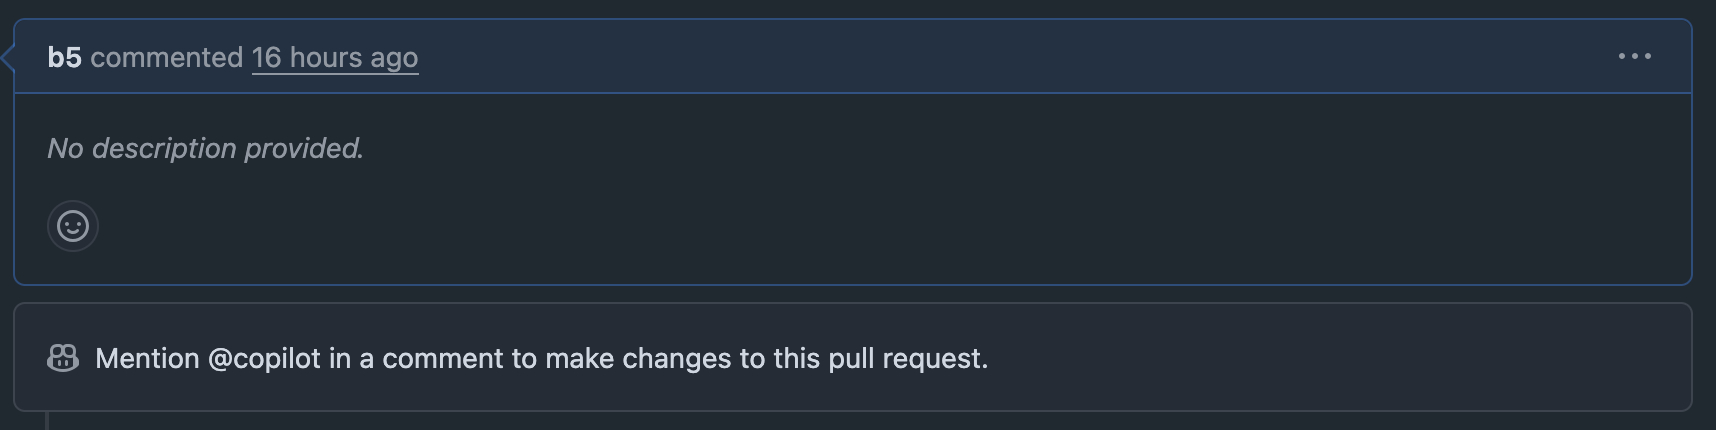Click the word 'hours' in the timestamp

pos(325,57)
